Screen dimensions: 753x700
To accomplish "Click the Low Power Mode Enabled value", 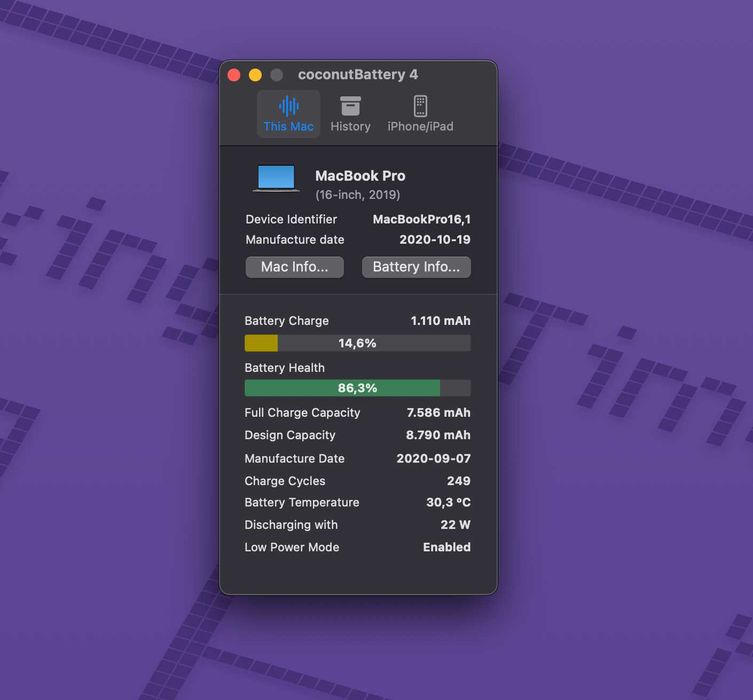I will point(447,547).
